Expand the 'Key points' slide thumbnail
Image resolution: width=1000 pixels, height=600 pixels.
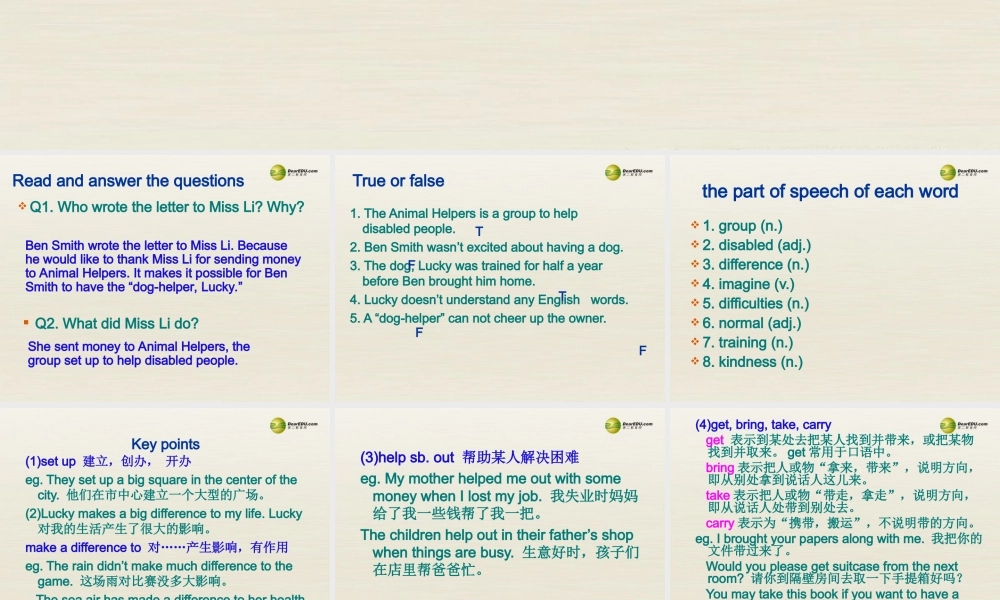pos(165,500)
